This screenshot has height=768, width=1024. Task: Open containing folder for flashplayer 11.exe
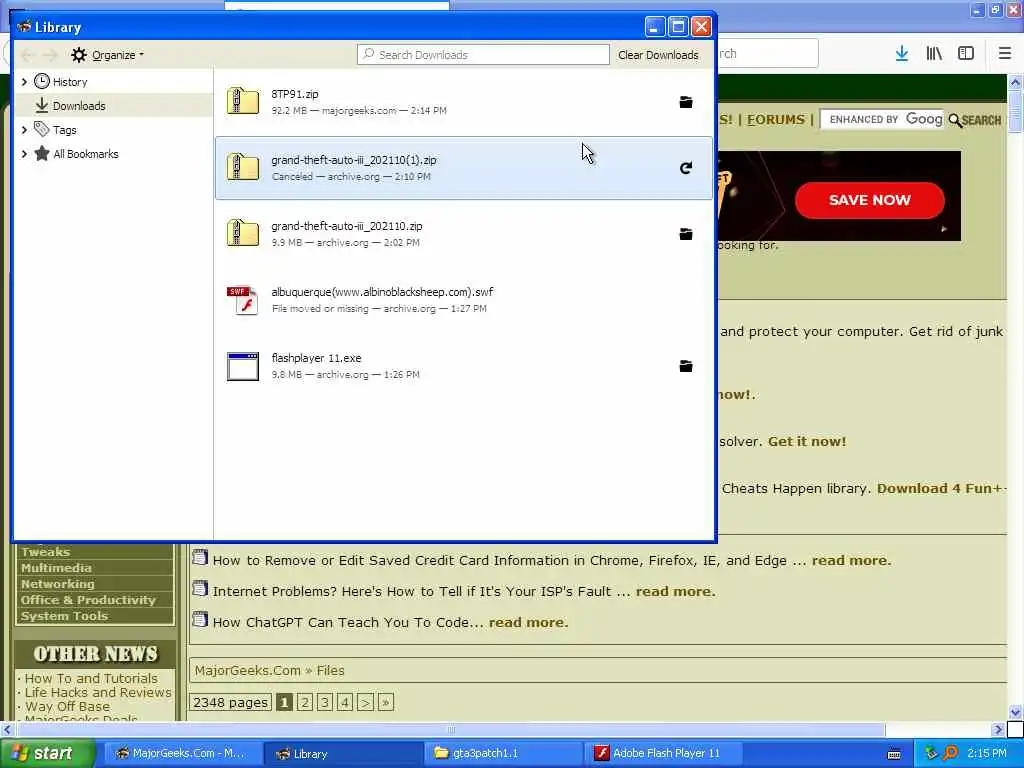(x=686, y=366)
